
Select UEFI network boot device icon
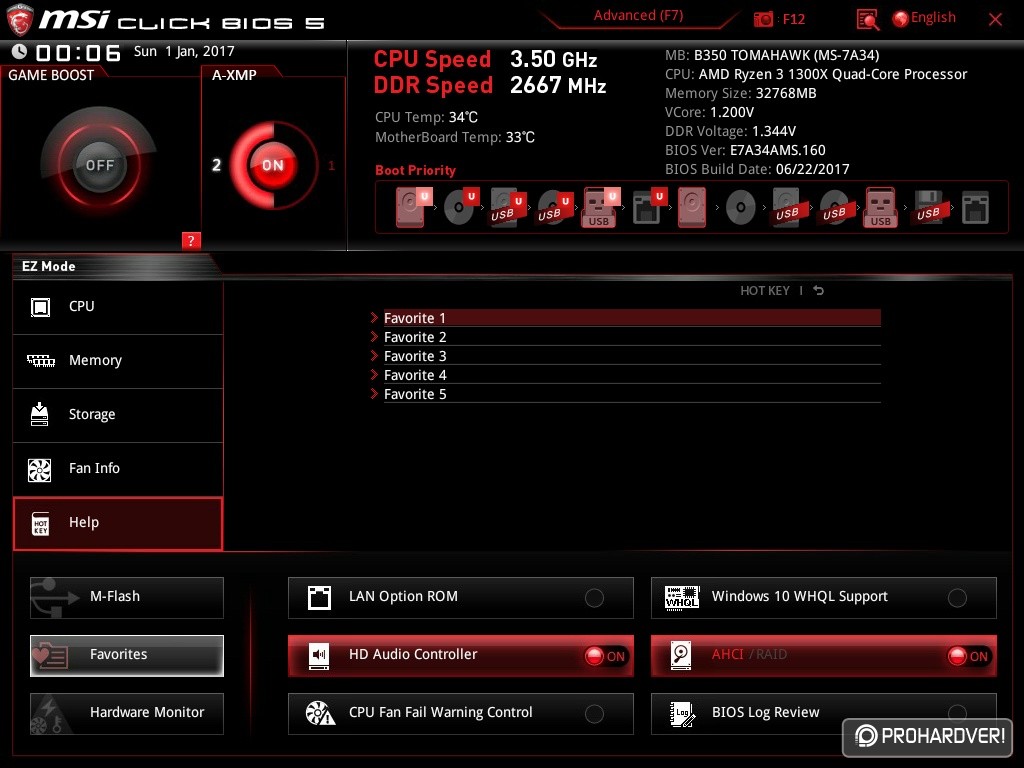[648, 207]
